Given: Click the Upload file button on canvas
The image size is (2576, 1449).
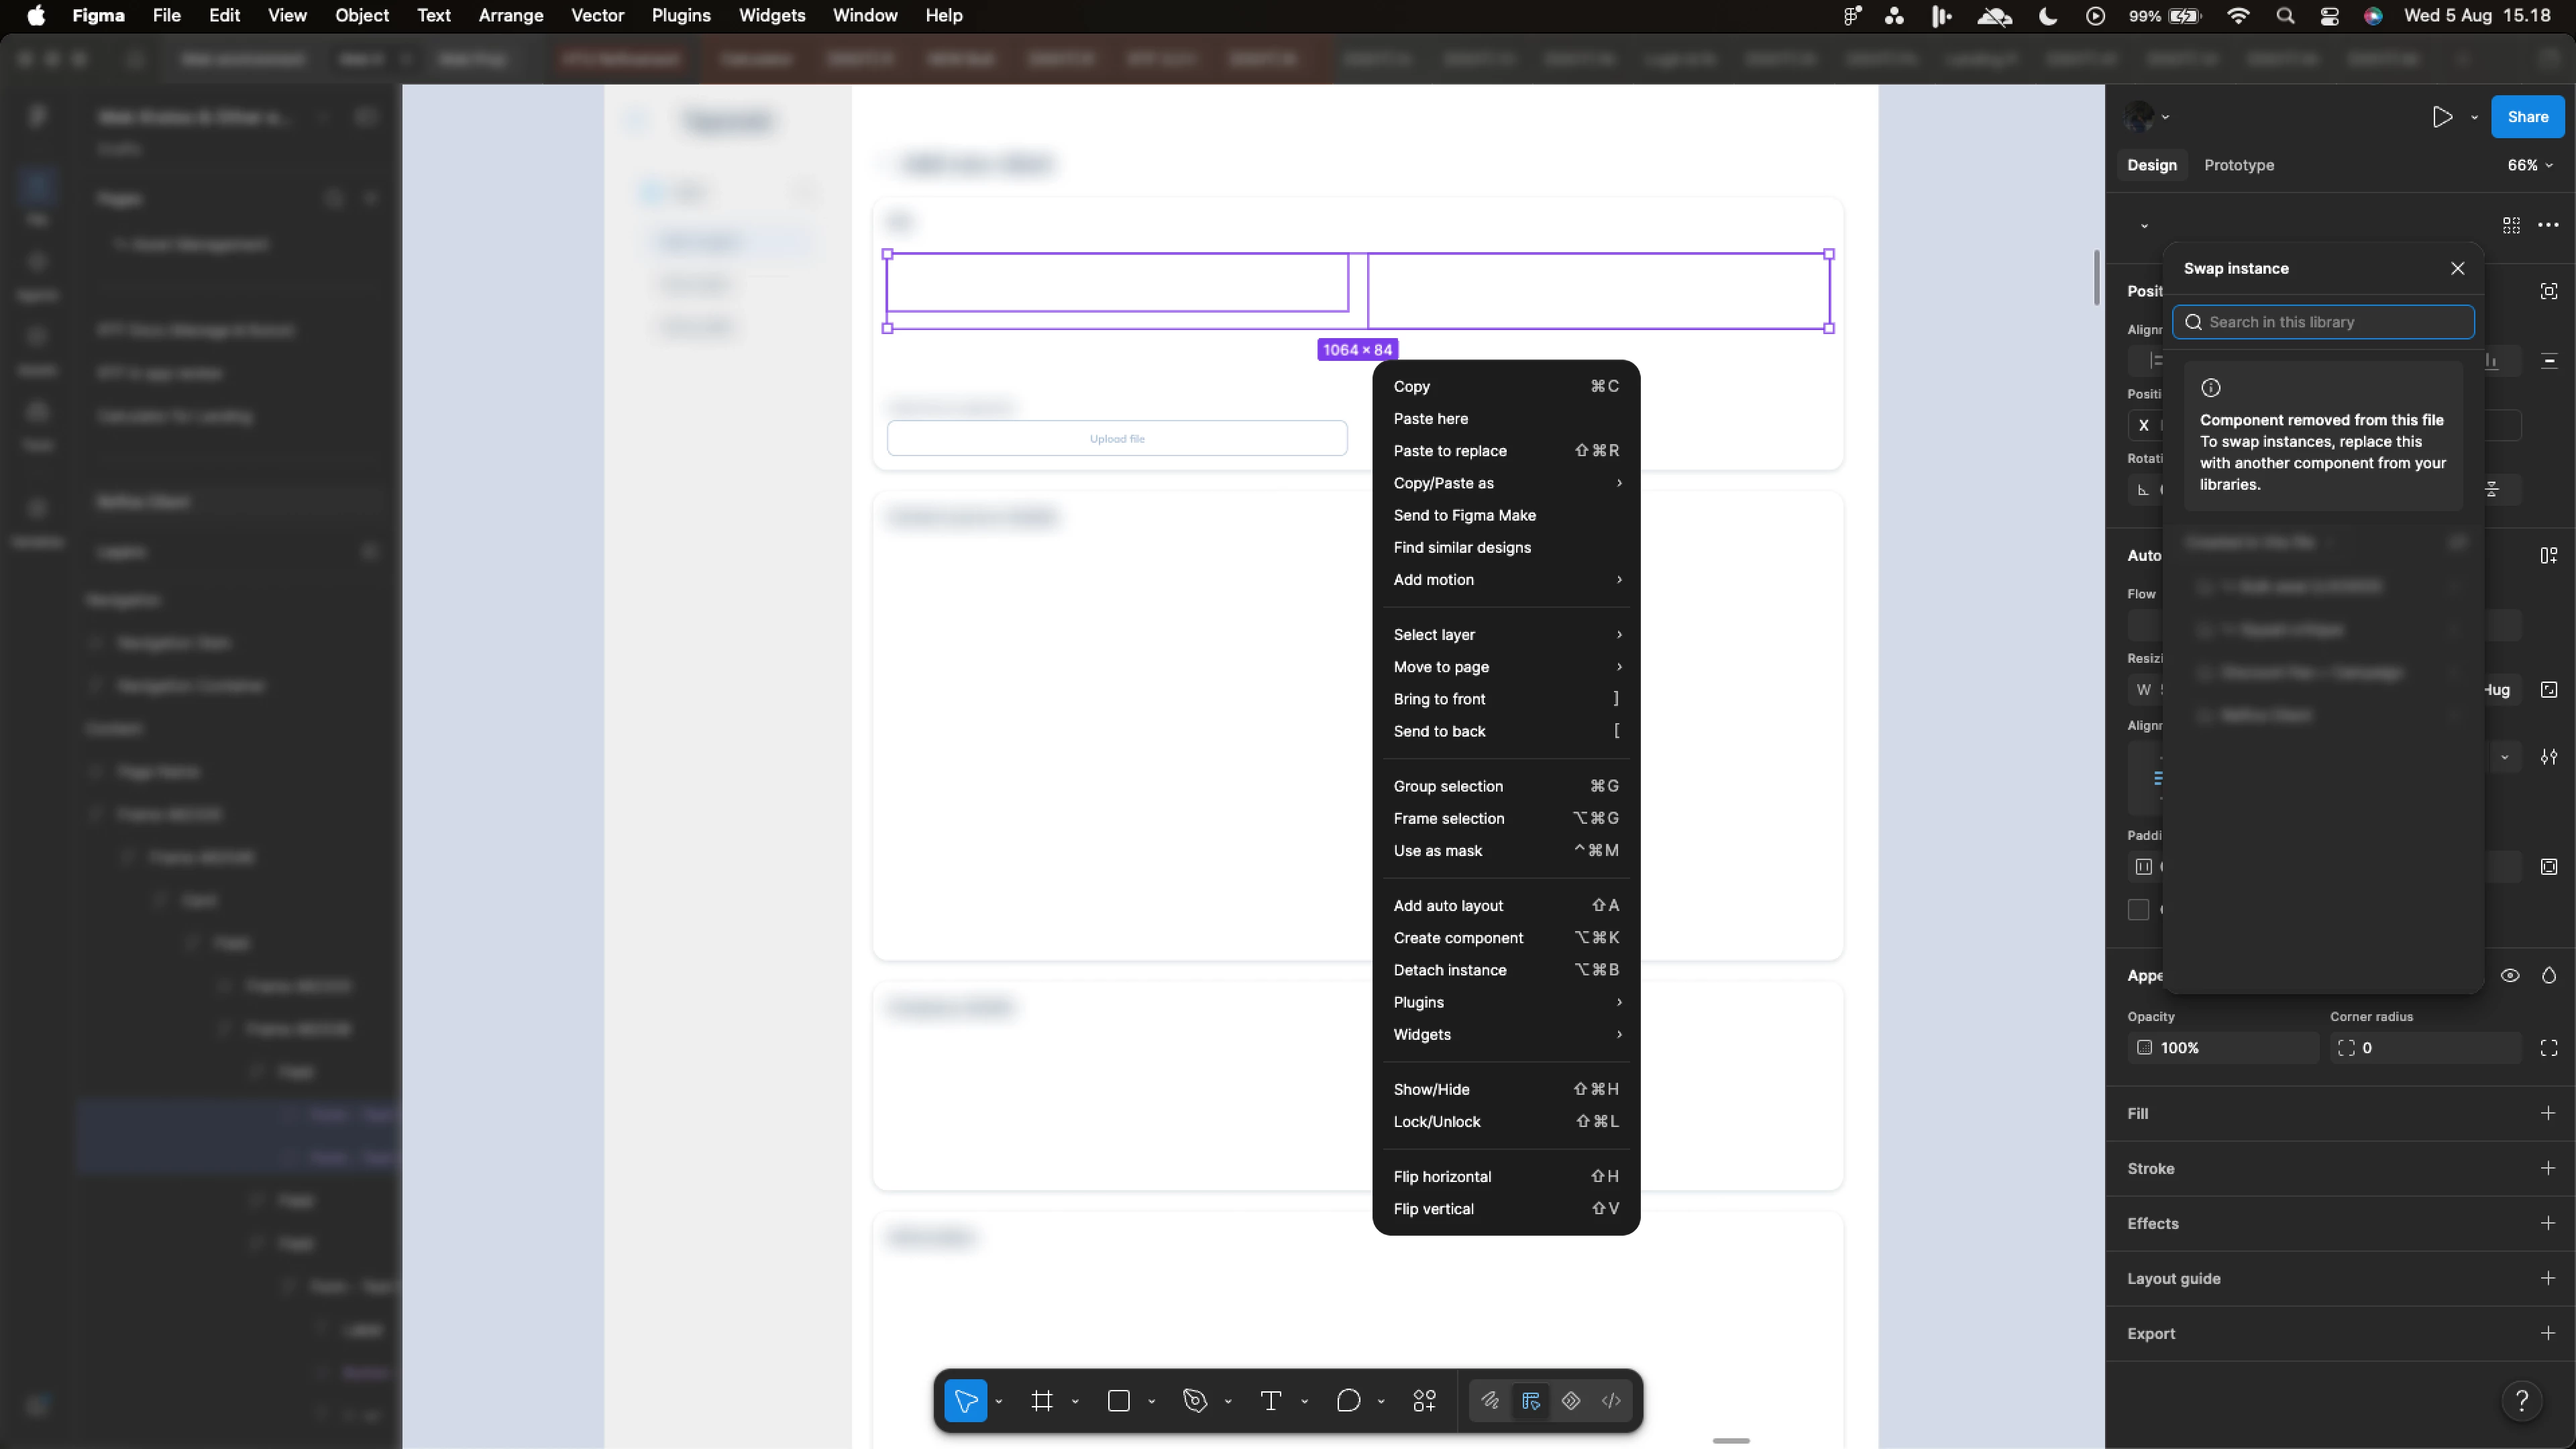Looking at the screenshot, I should pos(1117,438).
